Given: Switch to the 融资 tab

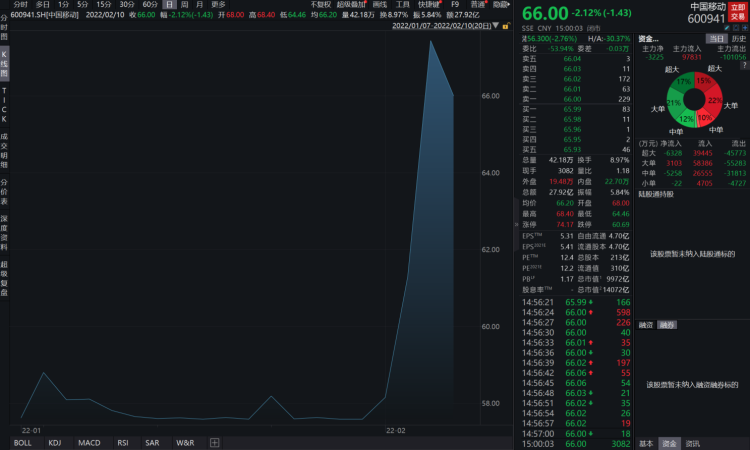Looking at the screenshot, I should coord(646,325).
